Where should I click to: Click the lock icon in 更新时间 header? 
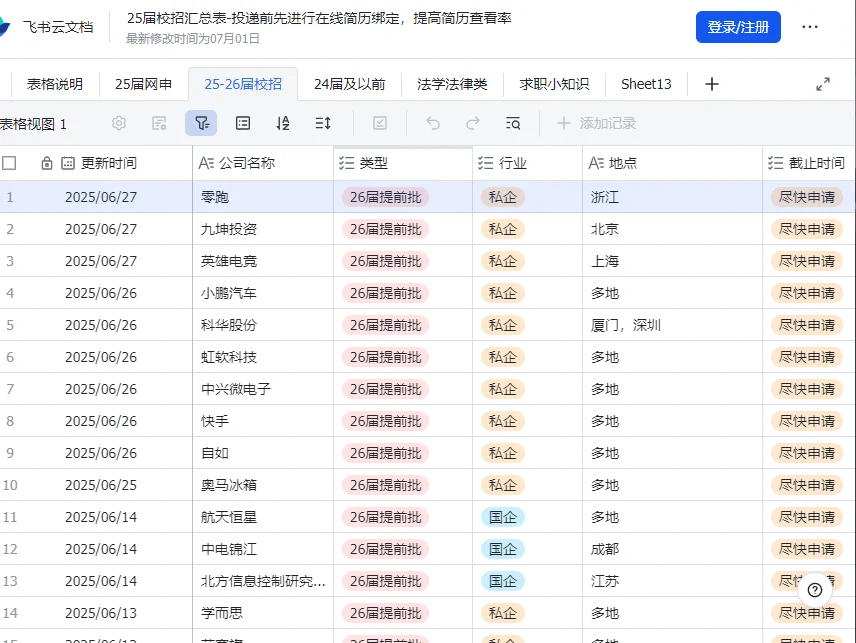pyautogui.click(x=47, y=163)
